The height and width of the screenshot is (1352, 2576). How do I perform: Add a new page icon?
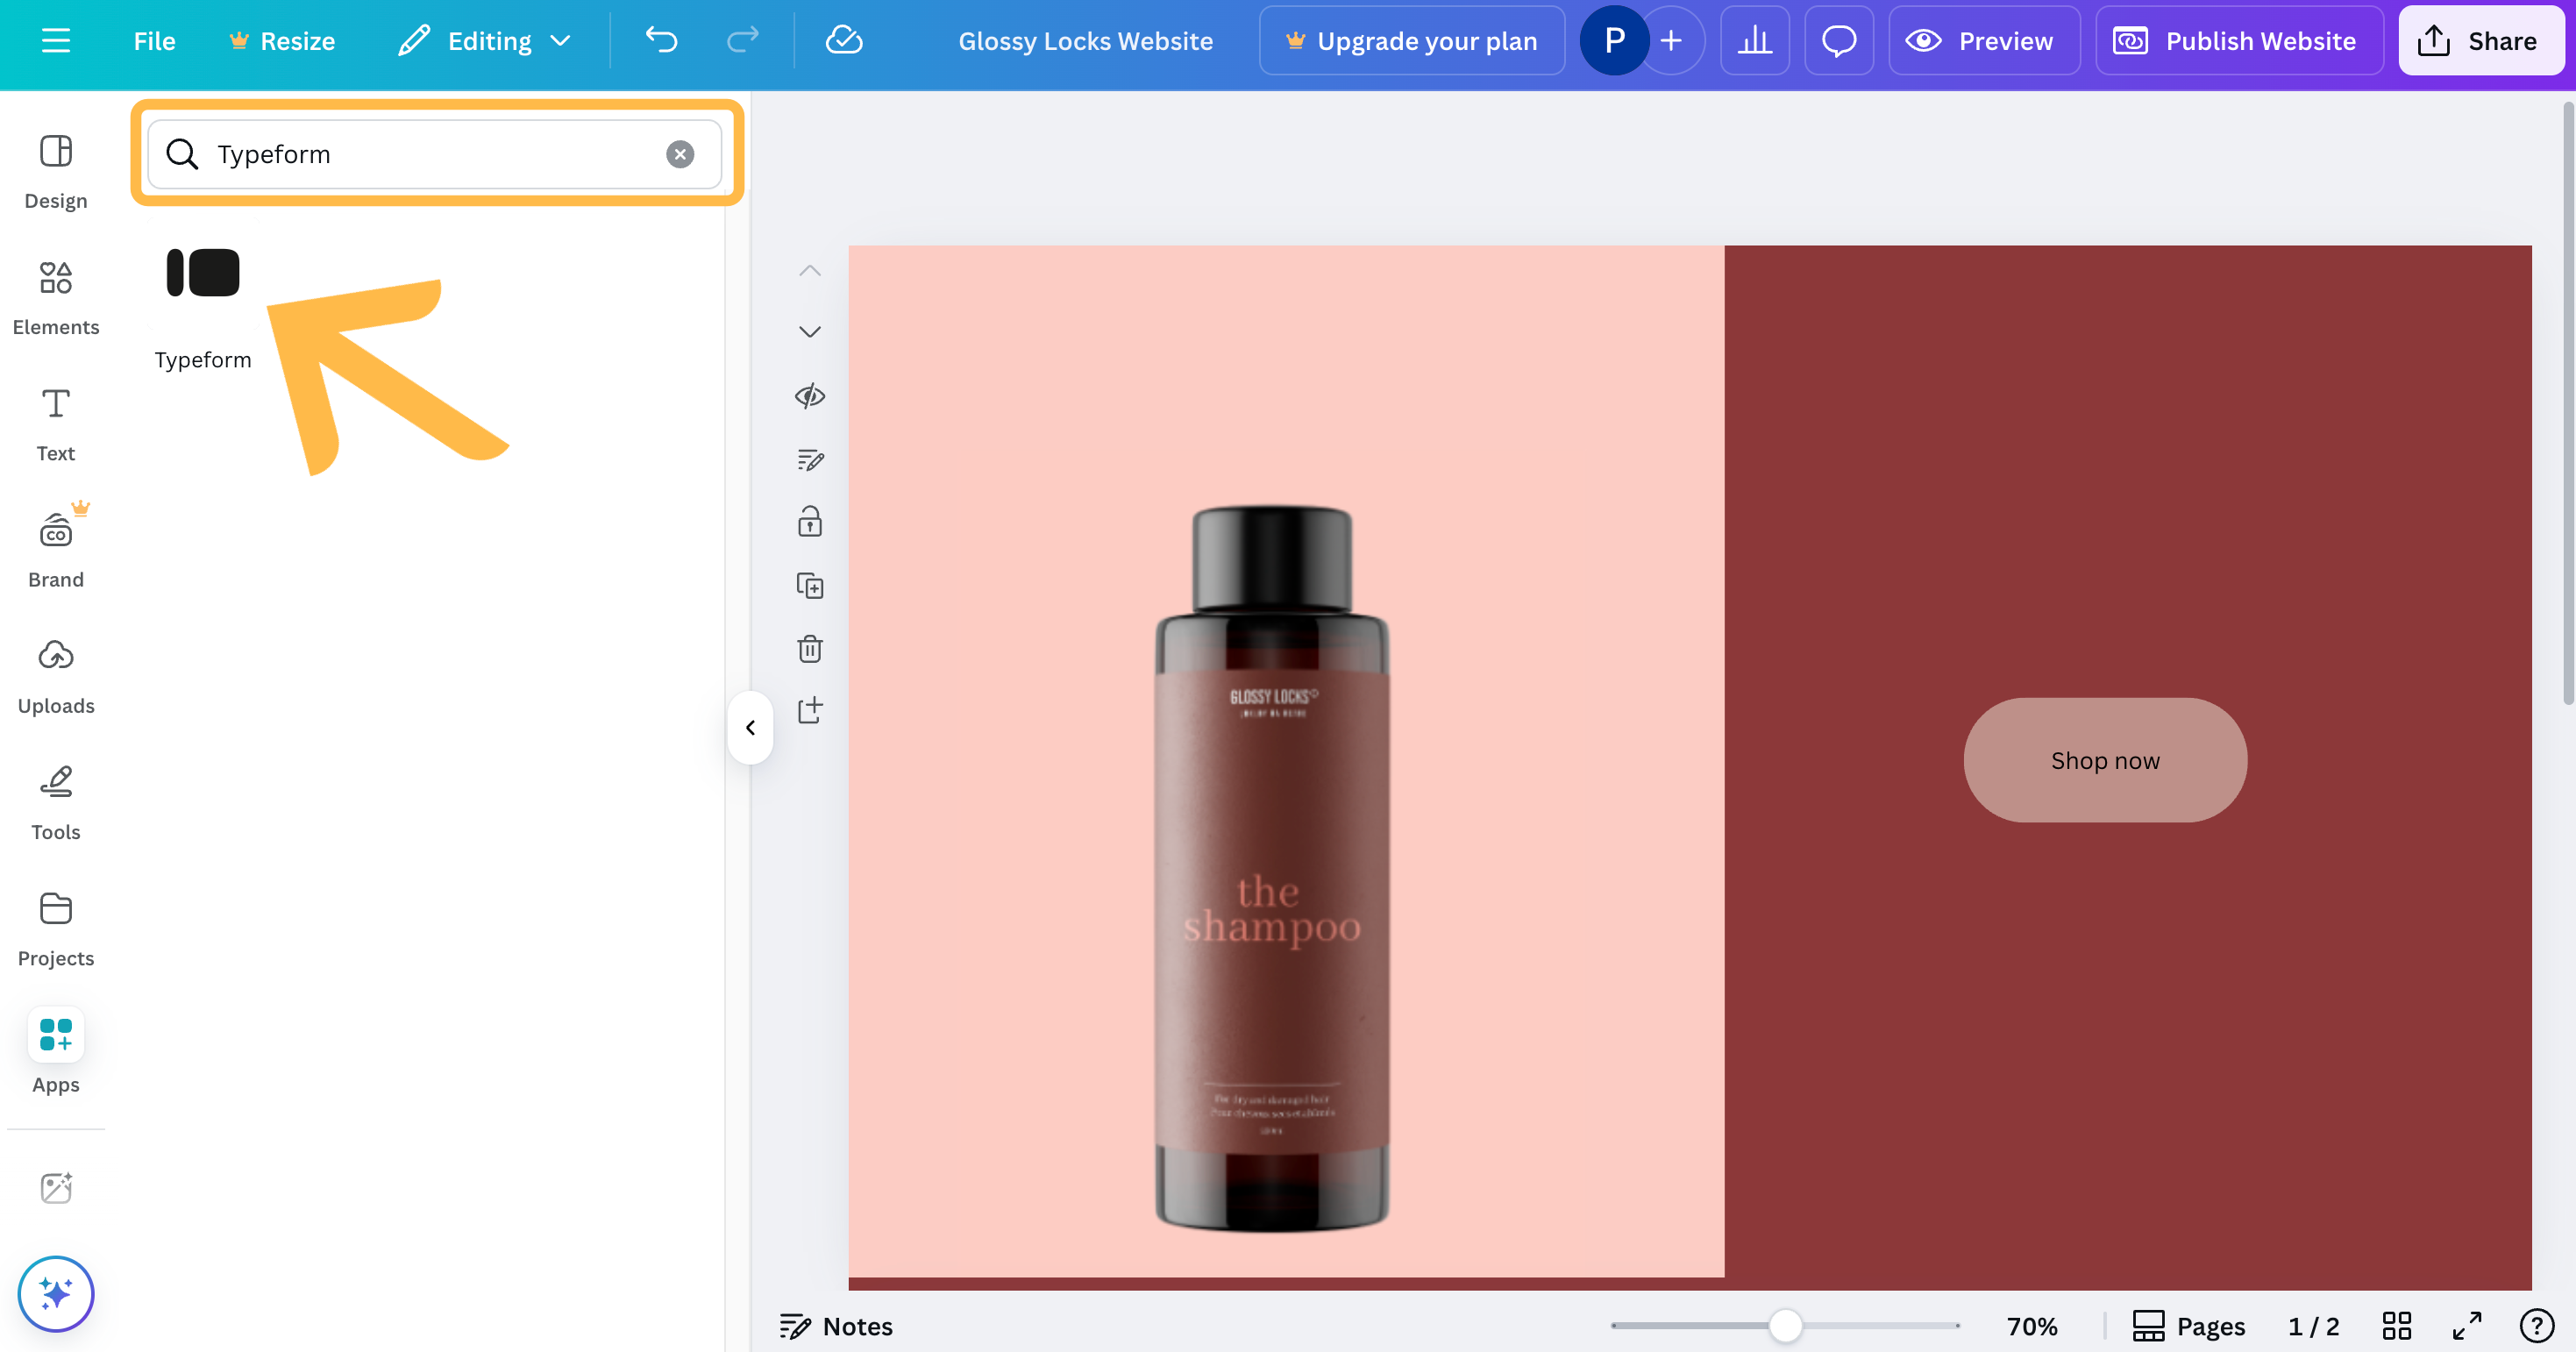(x=810, y=710)
